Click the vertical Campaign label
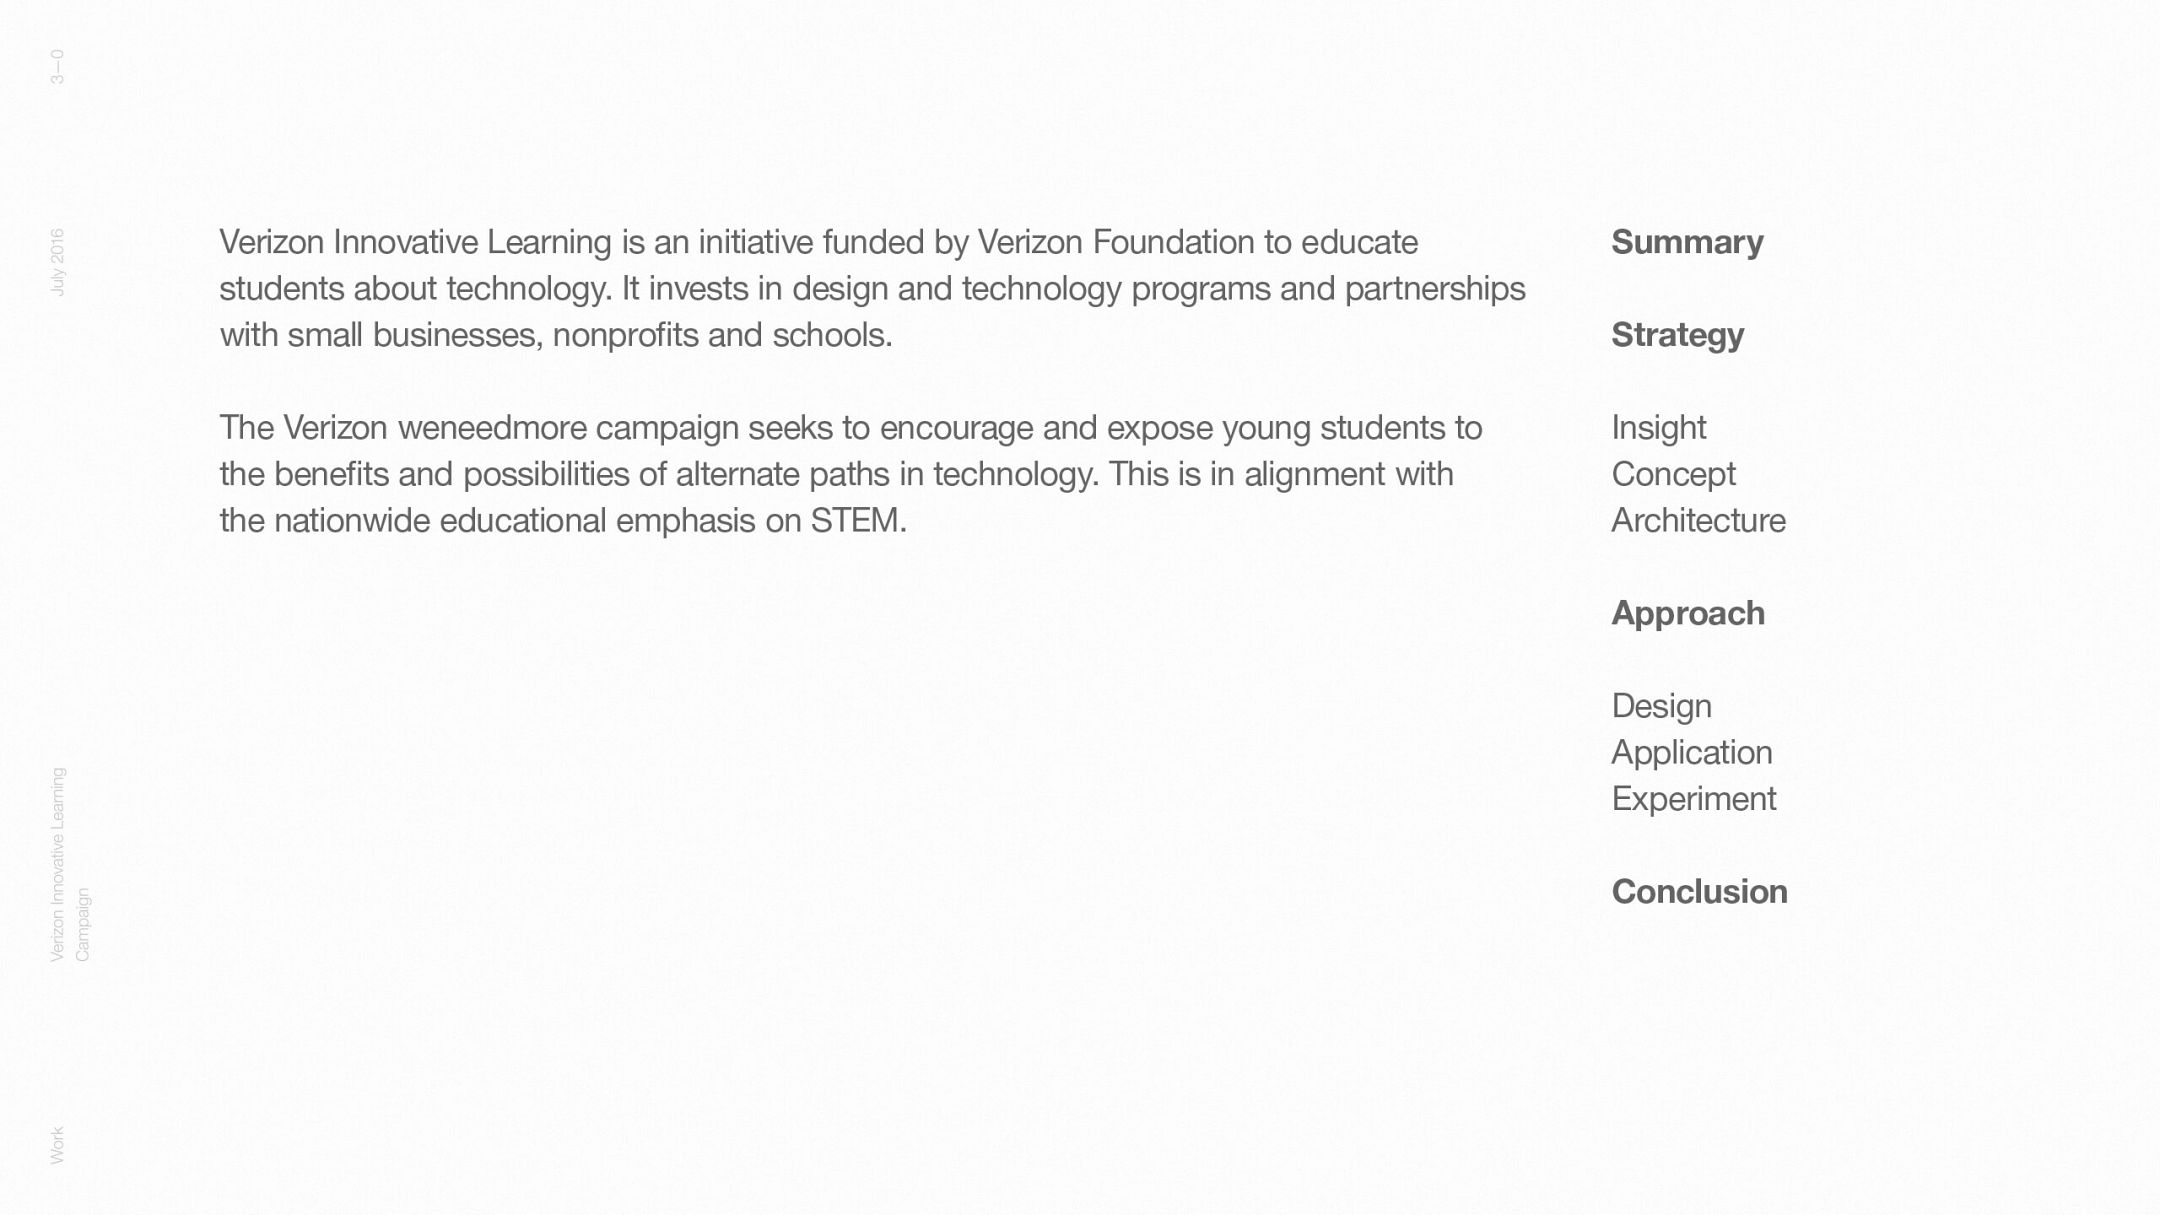Viewport: 2160px width, 1215px height. [83, 925]
